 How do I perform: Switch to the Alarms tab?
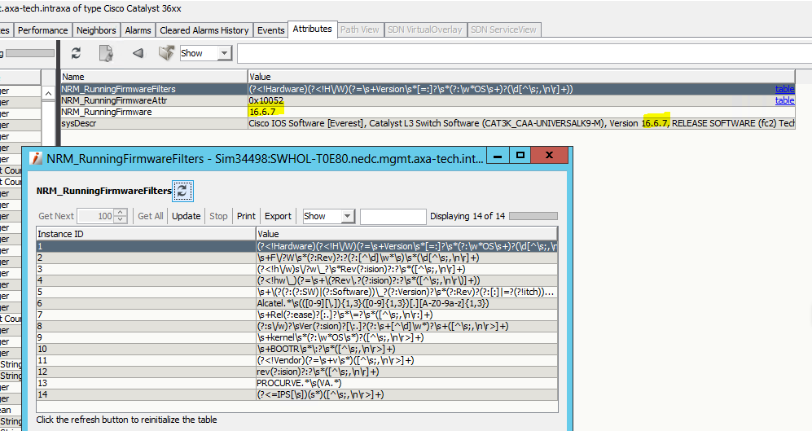tap(138, 30)
